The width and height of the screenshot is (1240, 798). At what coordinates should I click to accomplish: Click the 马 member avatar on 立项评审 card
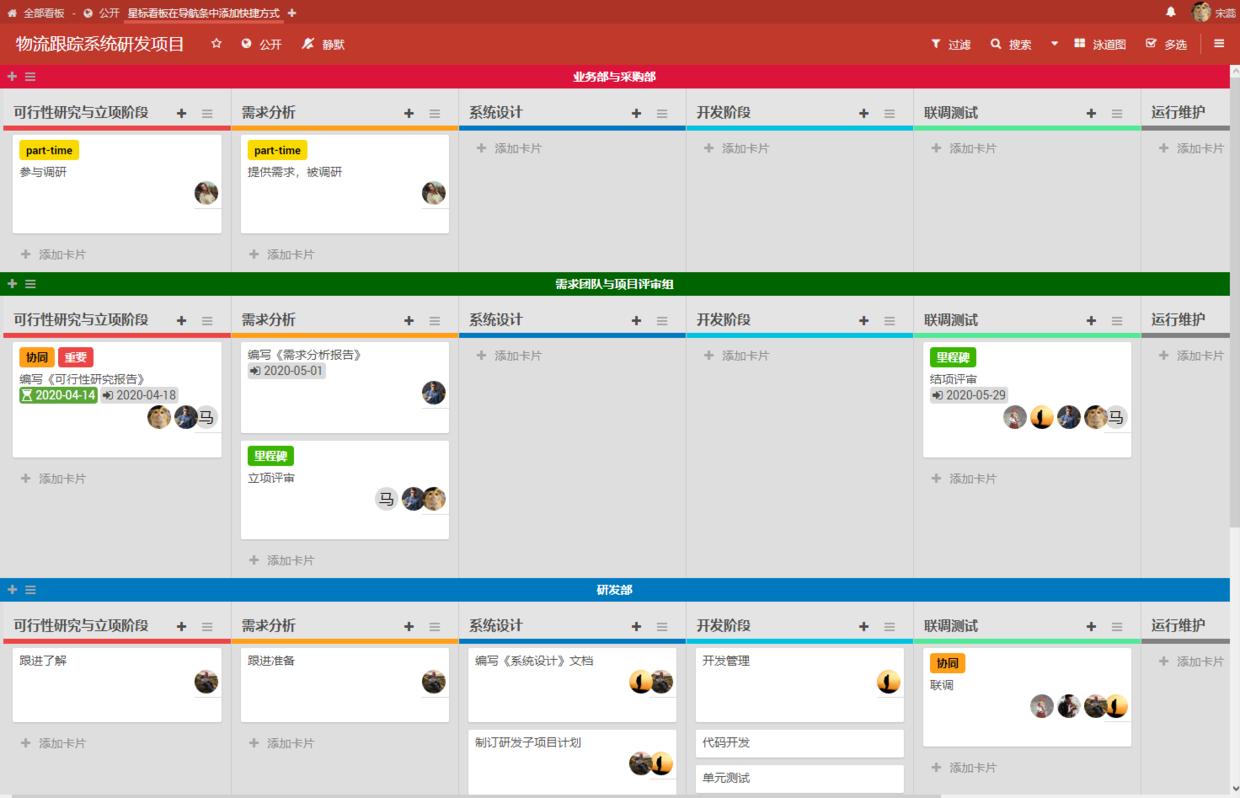386,499
